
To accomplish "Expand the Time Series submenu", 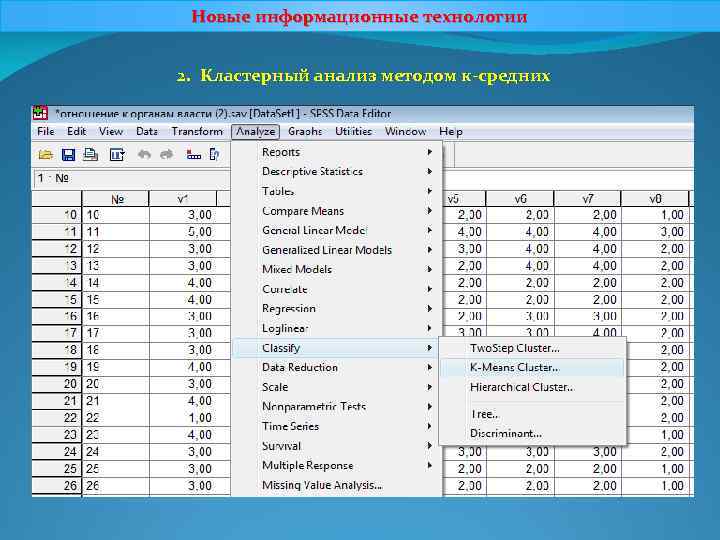I will 337,426.
